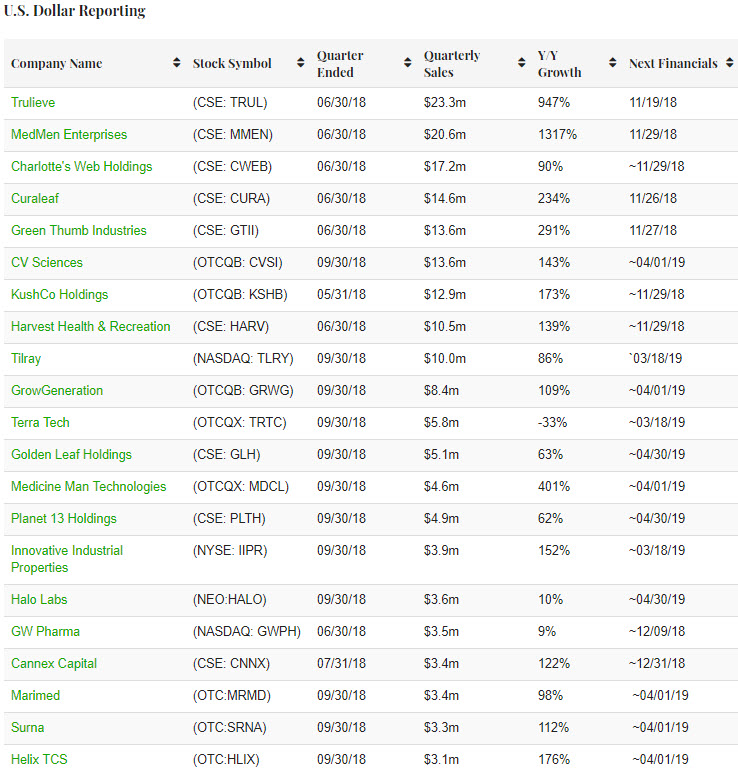Select Green Thumb Industries link
Viewport: 738px width, 770px height.
pos(78,230)
